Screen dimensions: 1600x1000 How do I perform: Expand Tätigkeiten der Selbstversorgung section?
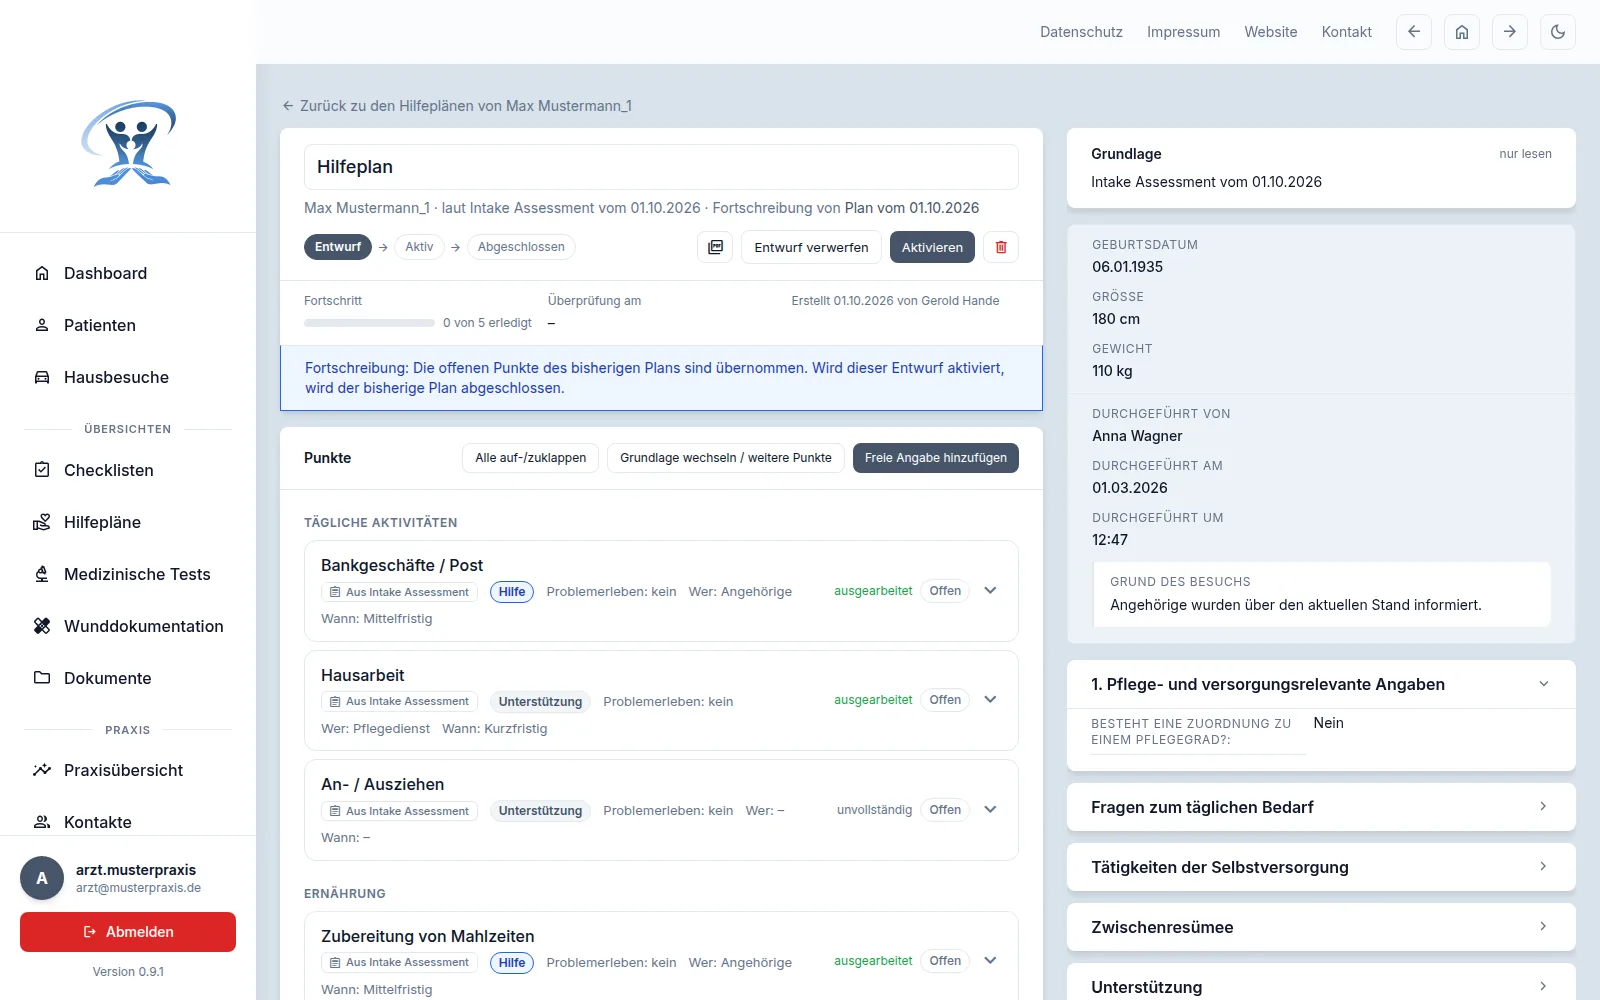[x=1321, y=867]
